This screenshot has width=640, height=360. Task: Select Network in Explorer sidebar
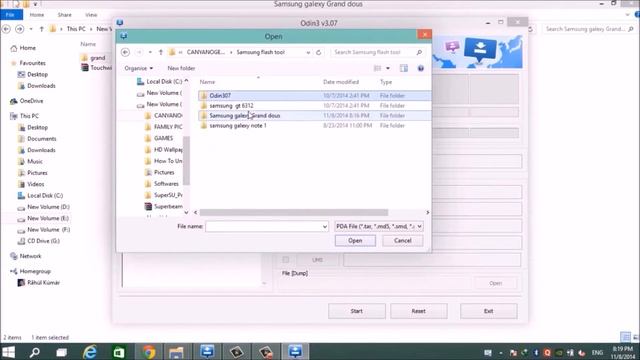click(26, 256)
